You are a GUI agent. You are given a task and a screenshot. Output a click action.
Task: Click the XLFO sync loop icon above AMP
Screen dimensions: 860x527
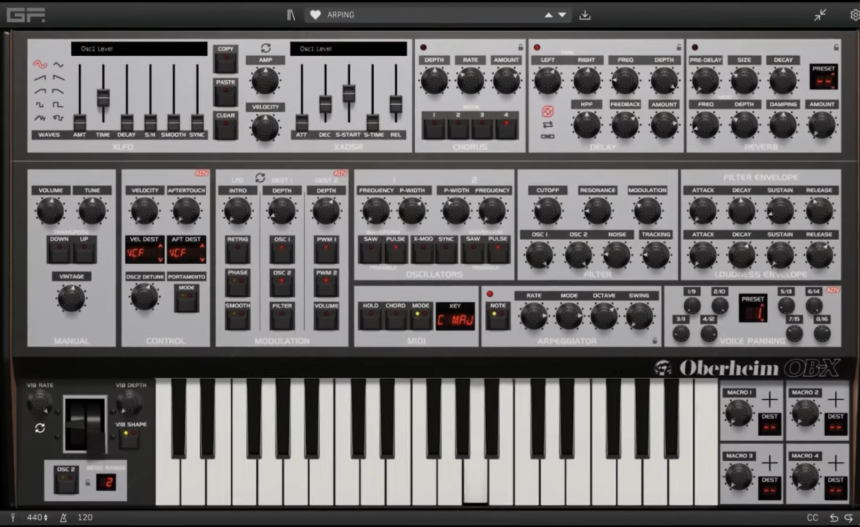click(x=265, y=48)
